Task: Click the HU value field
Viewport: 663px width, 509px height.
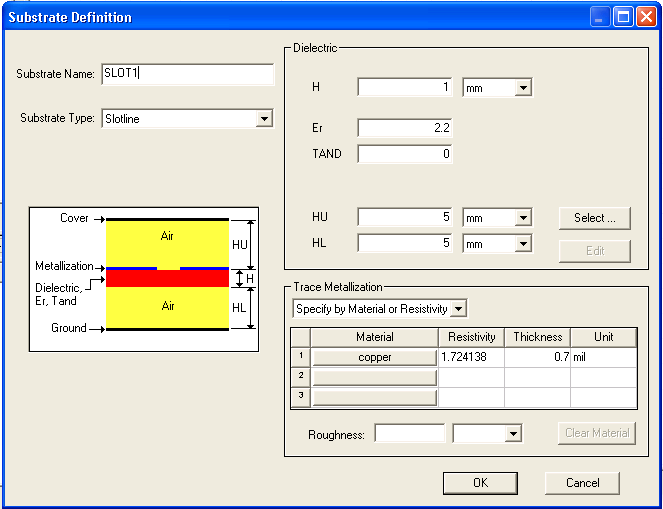Action: click(x=405, y=218)
